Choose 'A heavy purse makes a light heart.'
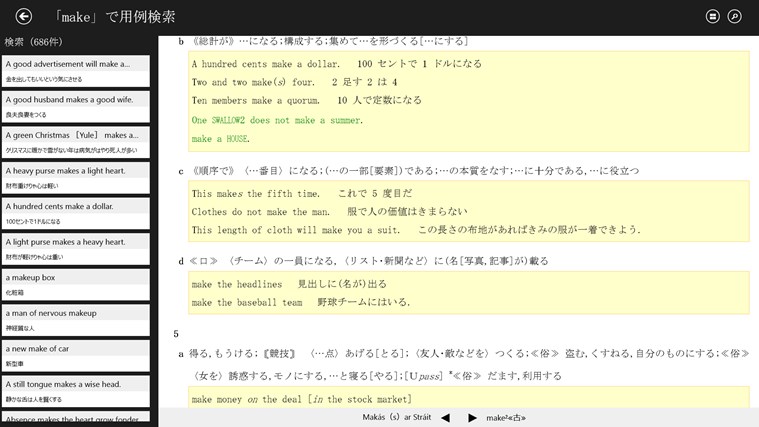Viewport: 759px width, 427px height. [x=77, y=177]
